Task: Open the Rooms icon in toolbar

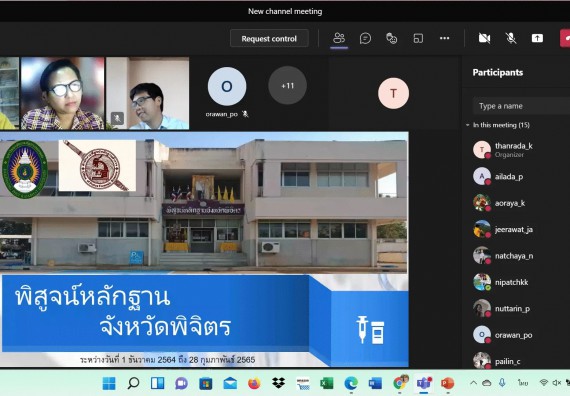Action: (418, 38)
